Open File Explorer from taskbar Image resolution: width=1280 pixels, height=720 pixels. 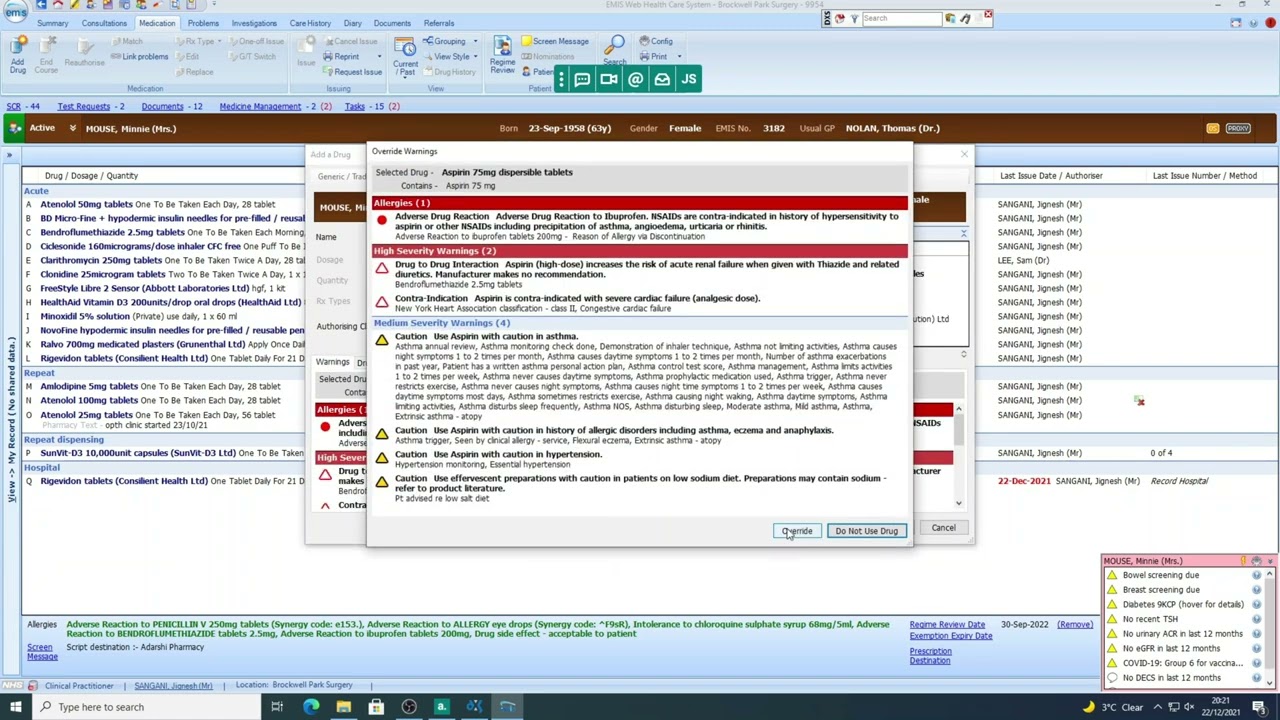(343, 707)
